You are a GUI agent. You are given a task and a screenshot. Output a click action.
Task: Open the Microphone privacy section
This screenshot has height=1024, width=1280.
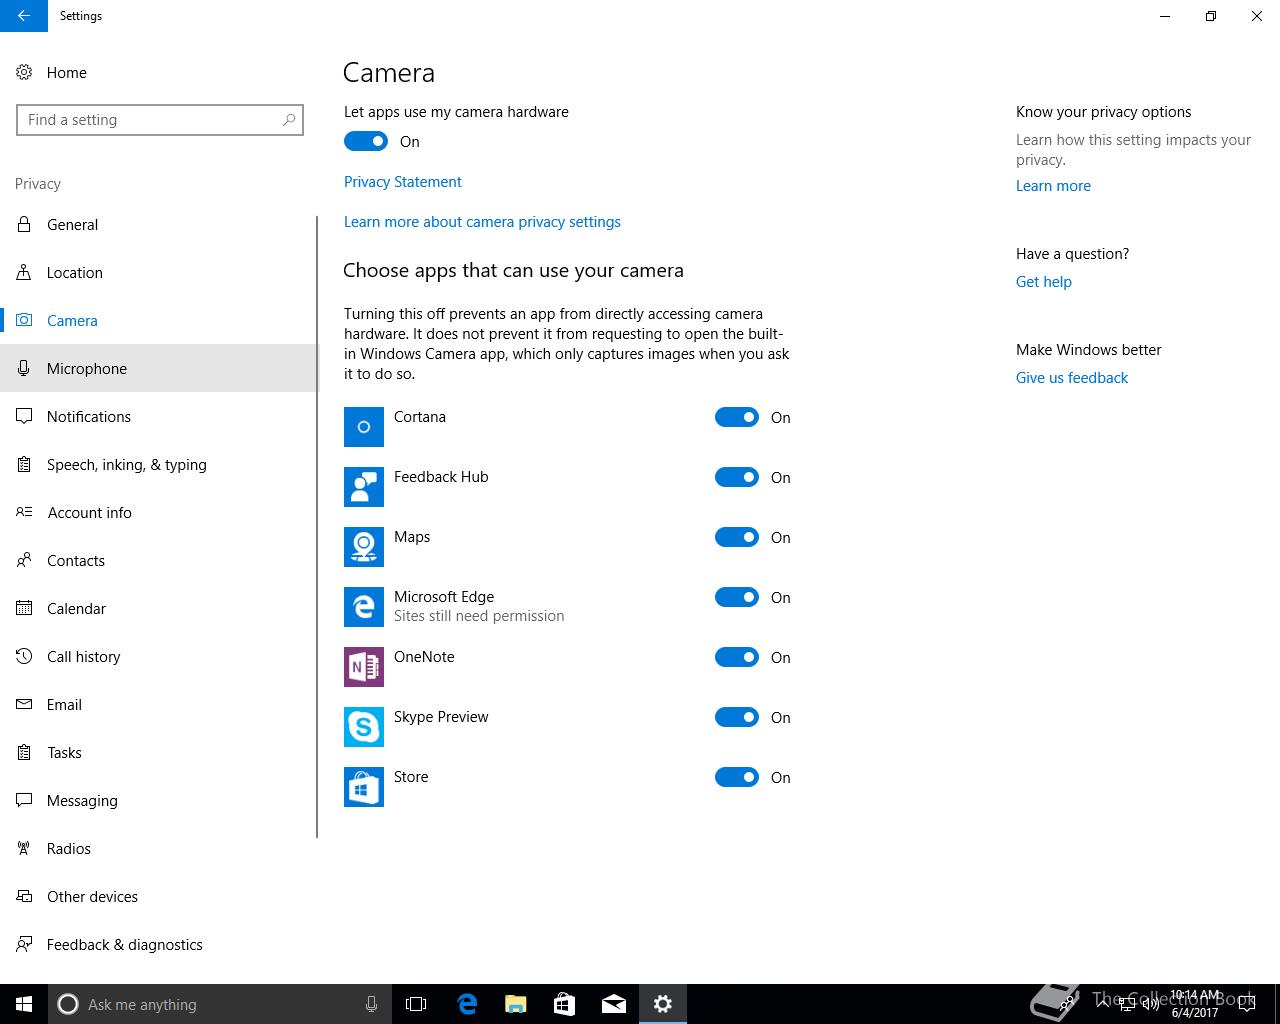[x=87, y=369]
